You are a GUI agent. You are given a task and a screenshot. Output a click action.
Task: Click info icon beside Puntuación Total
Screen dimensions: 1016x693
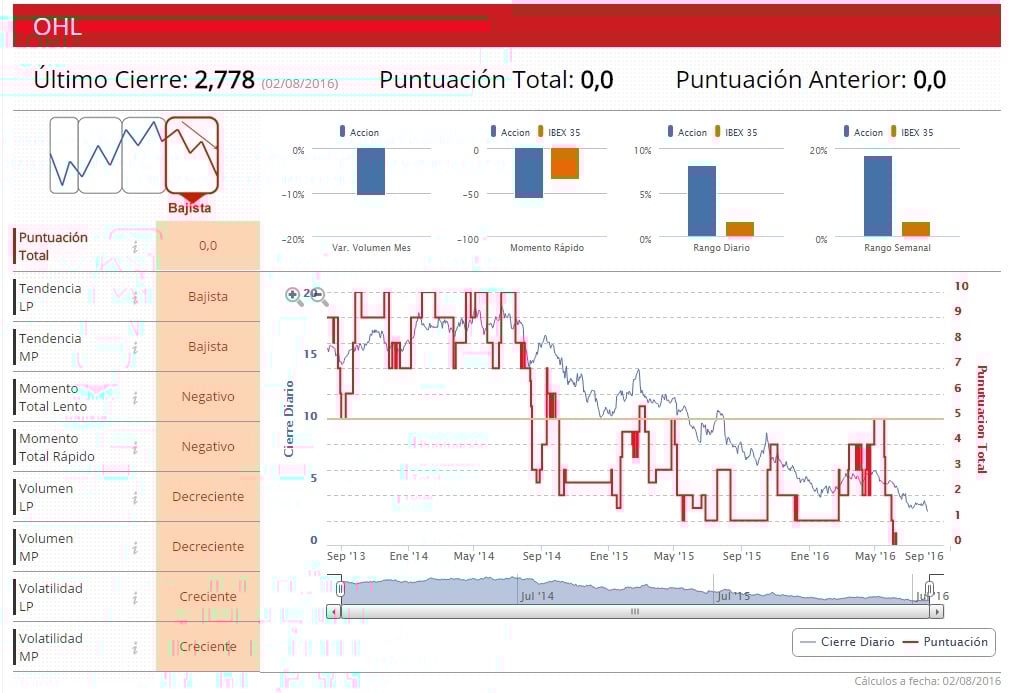135,247
